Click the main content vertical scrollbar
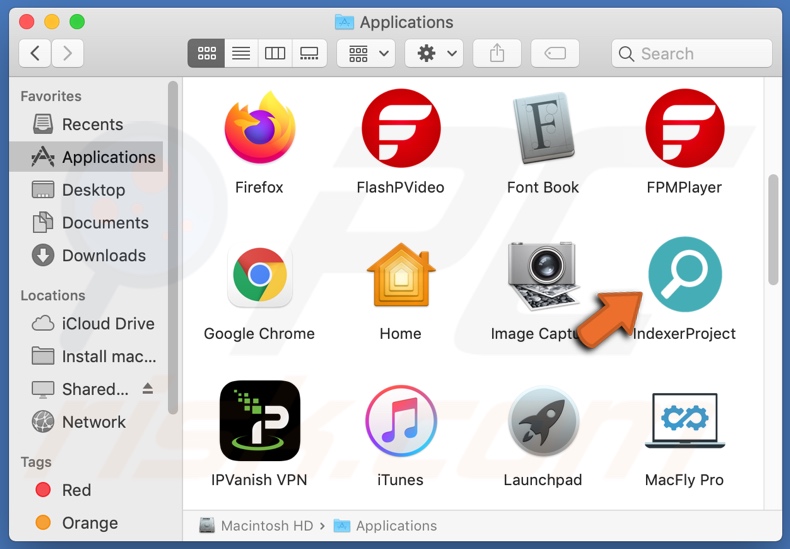The width and height of the screenshot is (790, 549). (773, 230)
